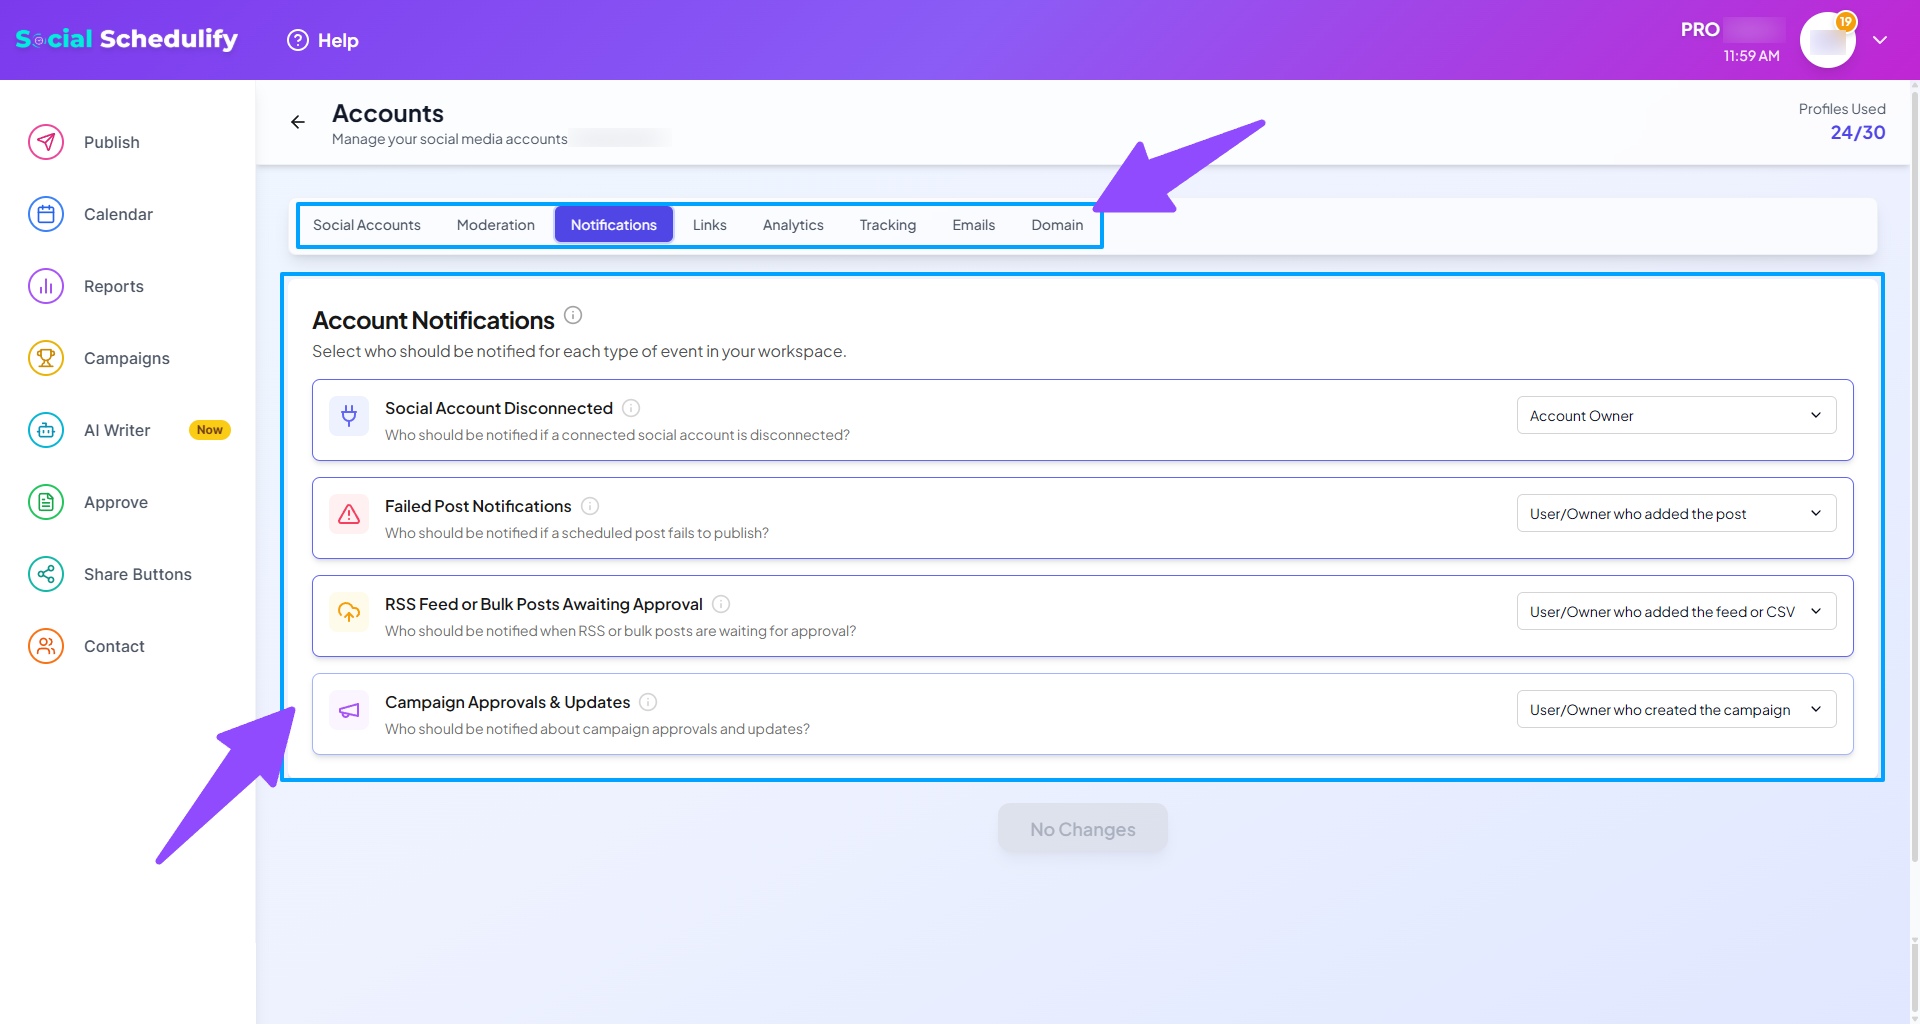Viewport: 1920px width, 1025px height.
Task: Open the Analytics tab
Action: [x=792, y=224]
